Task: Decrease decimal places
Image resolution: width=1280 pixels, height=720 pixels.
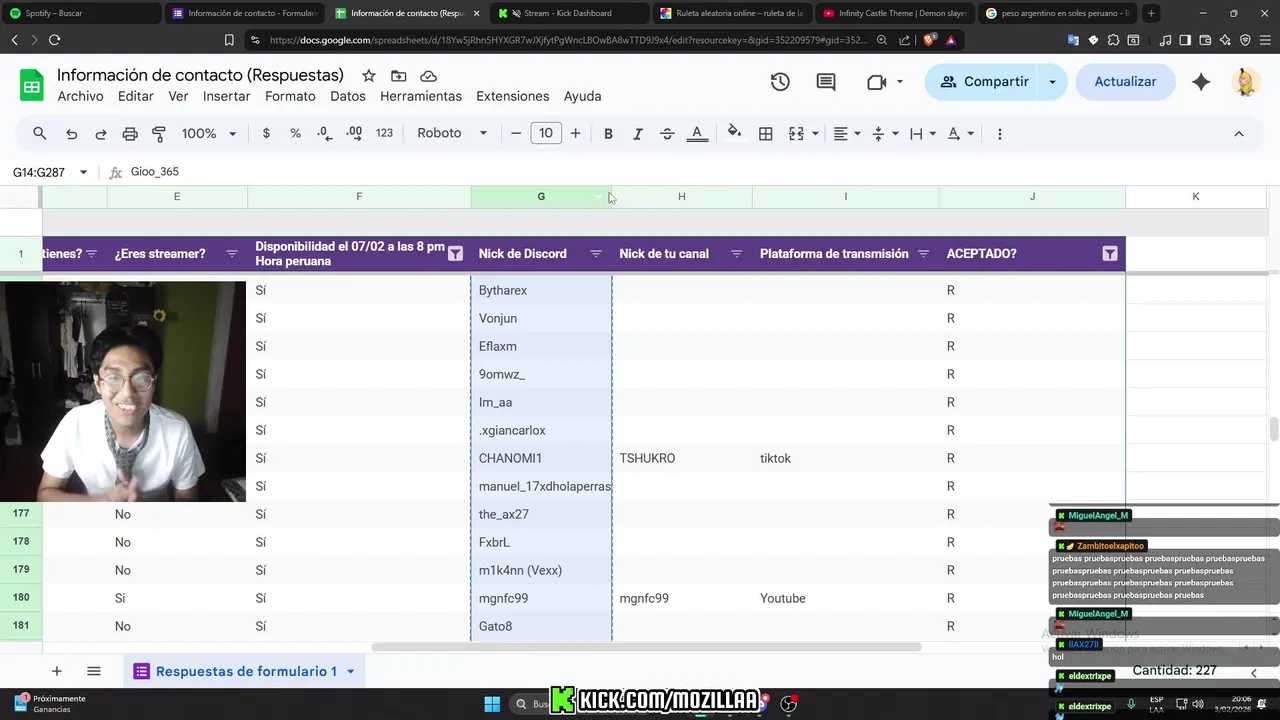Action: (x=324, y=133)
